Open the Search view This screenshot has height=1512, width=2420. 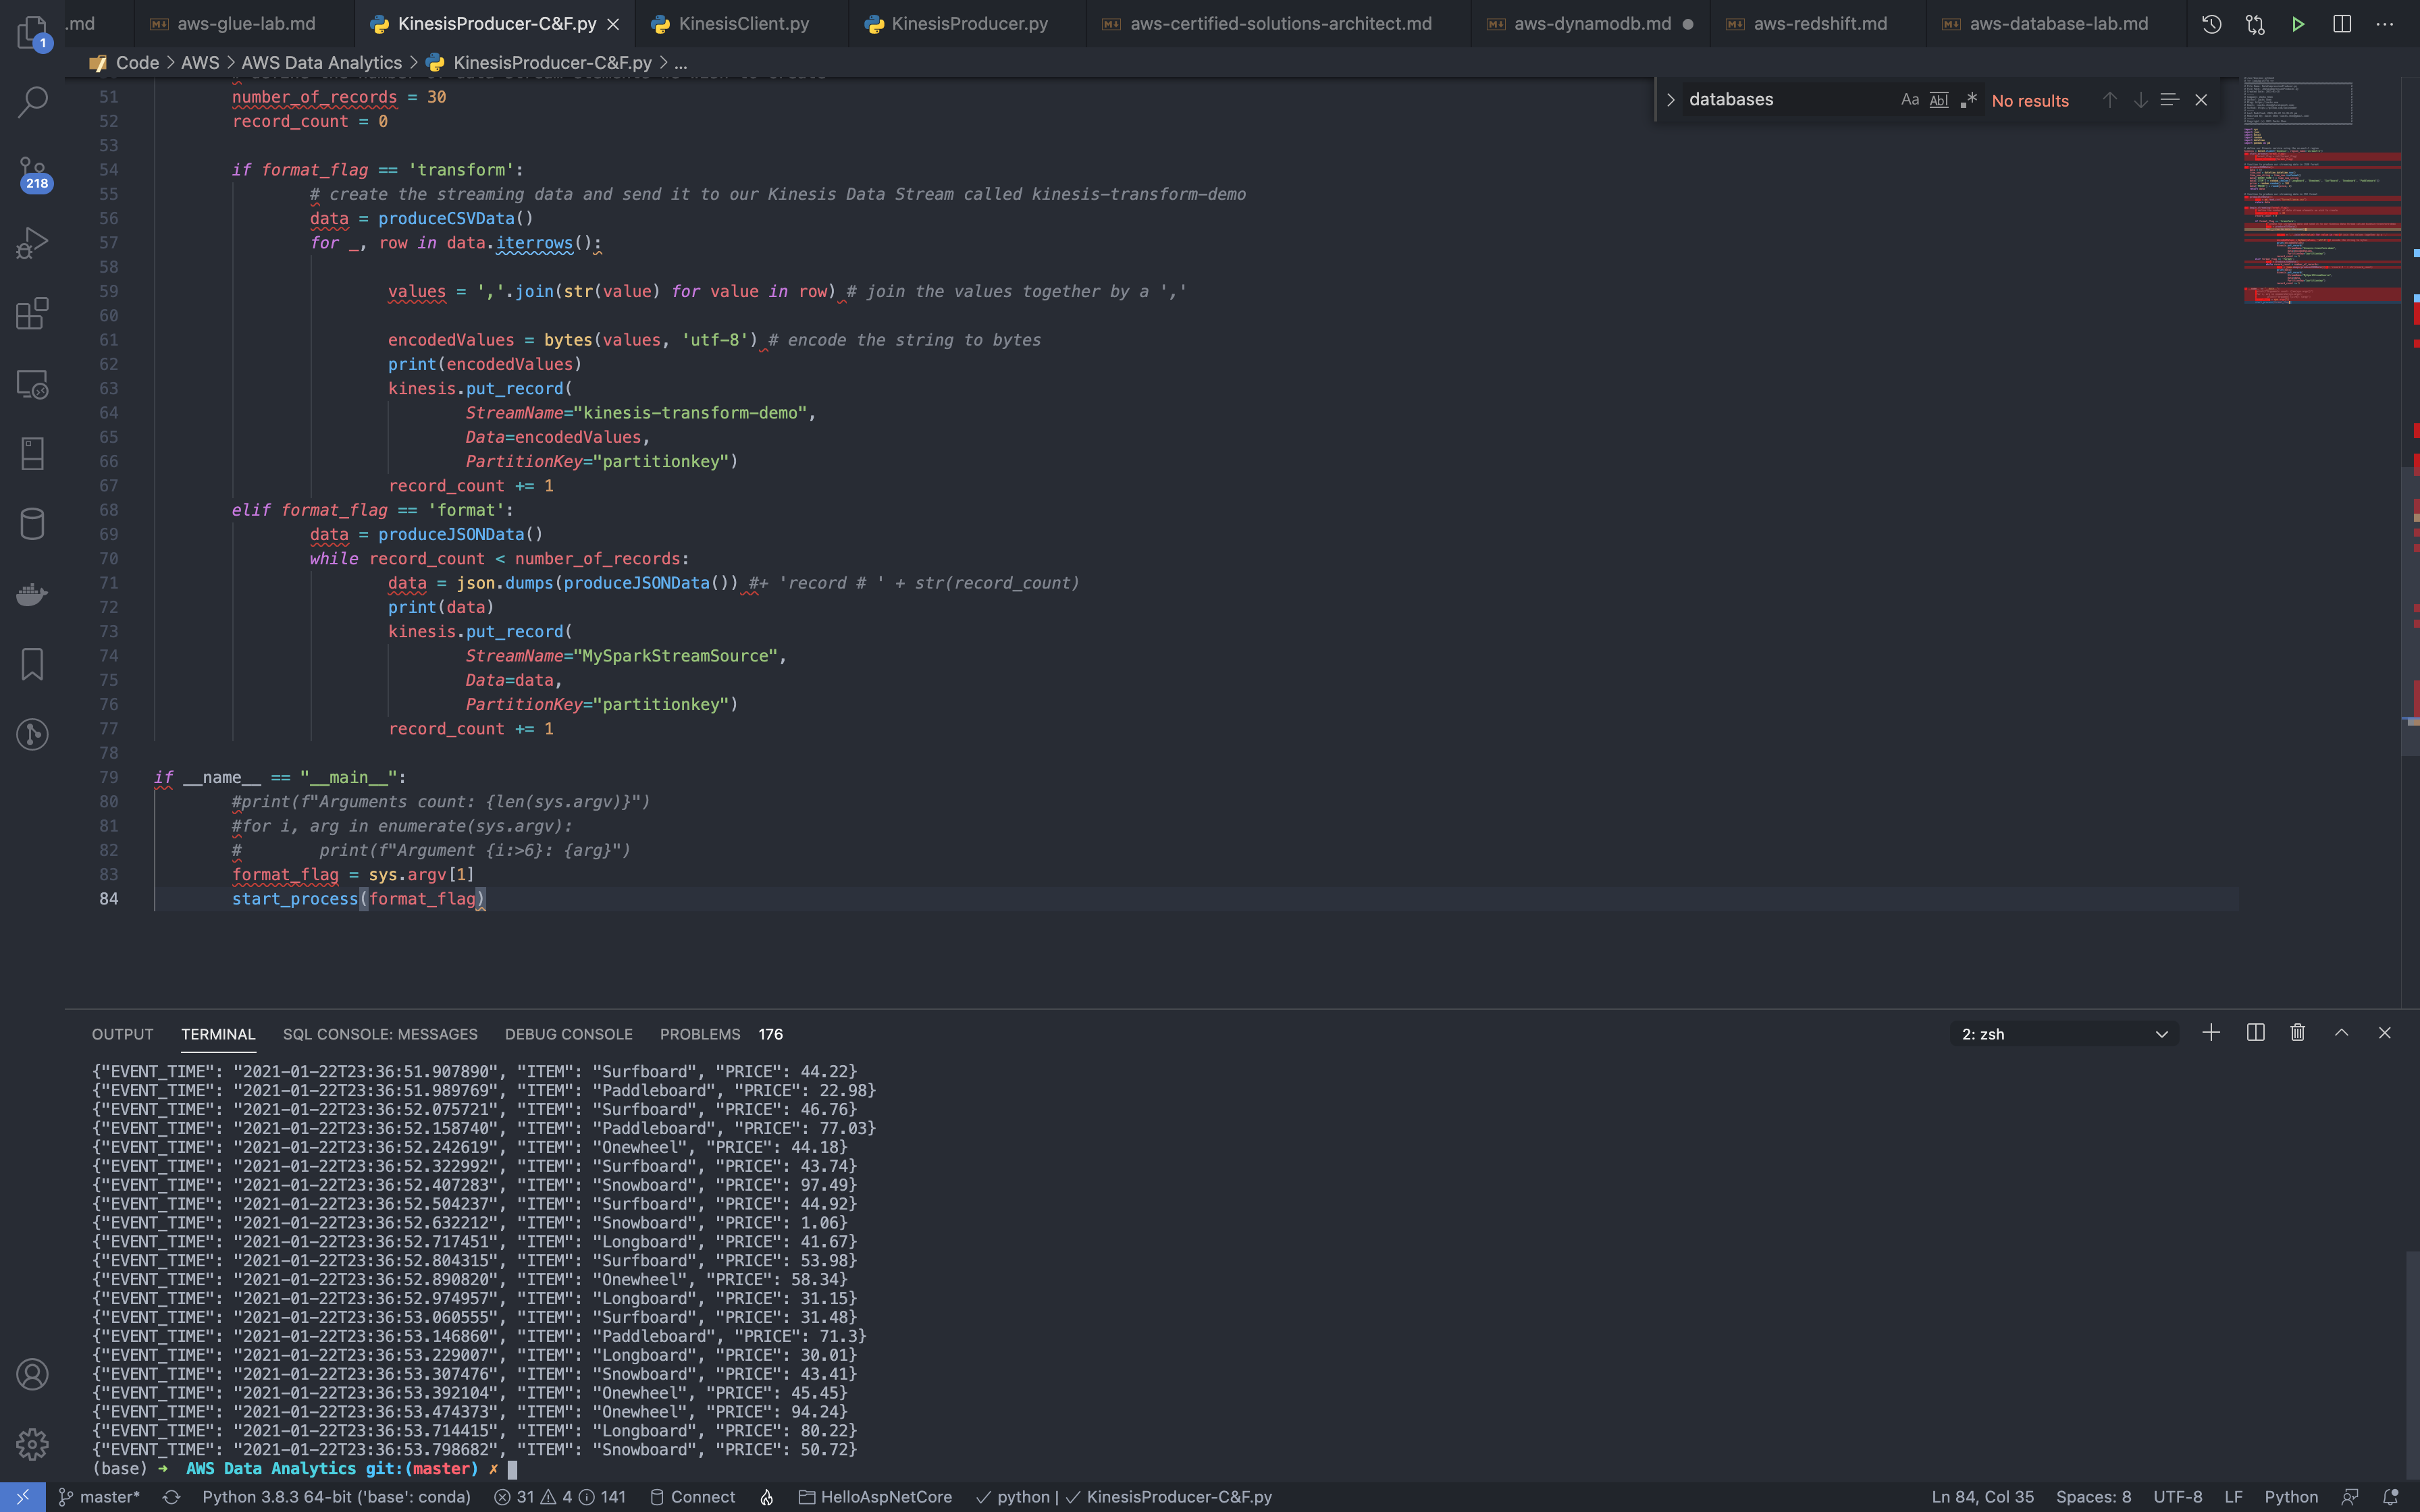(x=32, y=101)
